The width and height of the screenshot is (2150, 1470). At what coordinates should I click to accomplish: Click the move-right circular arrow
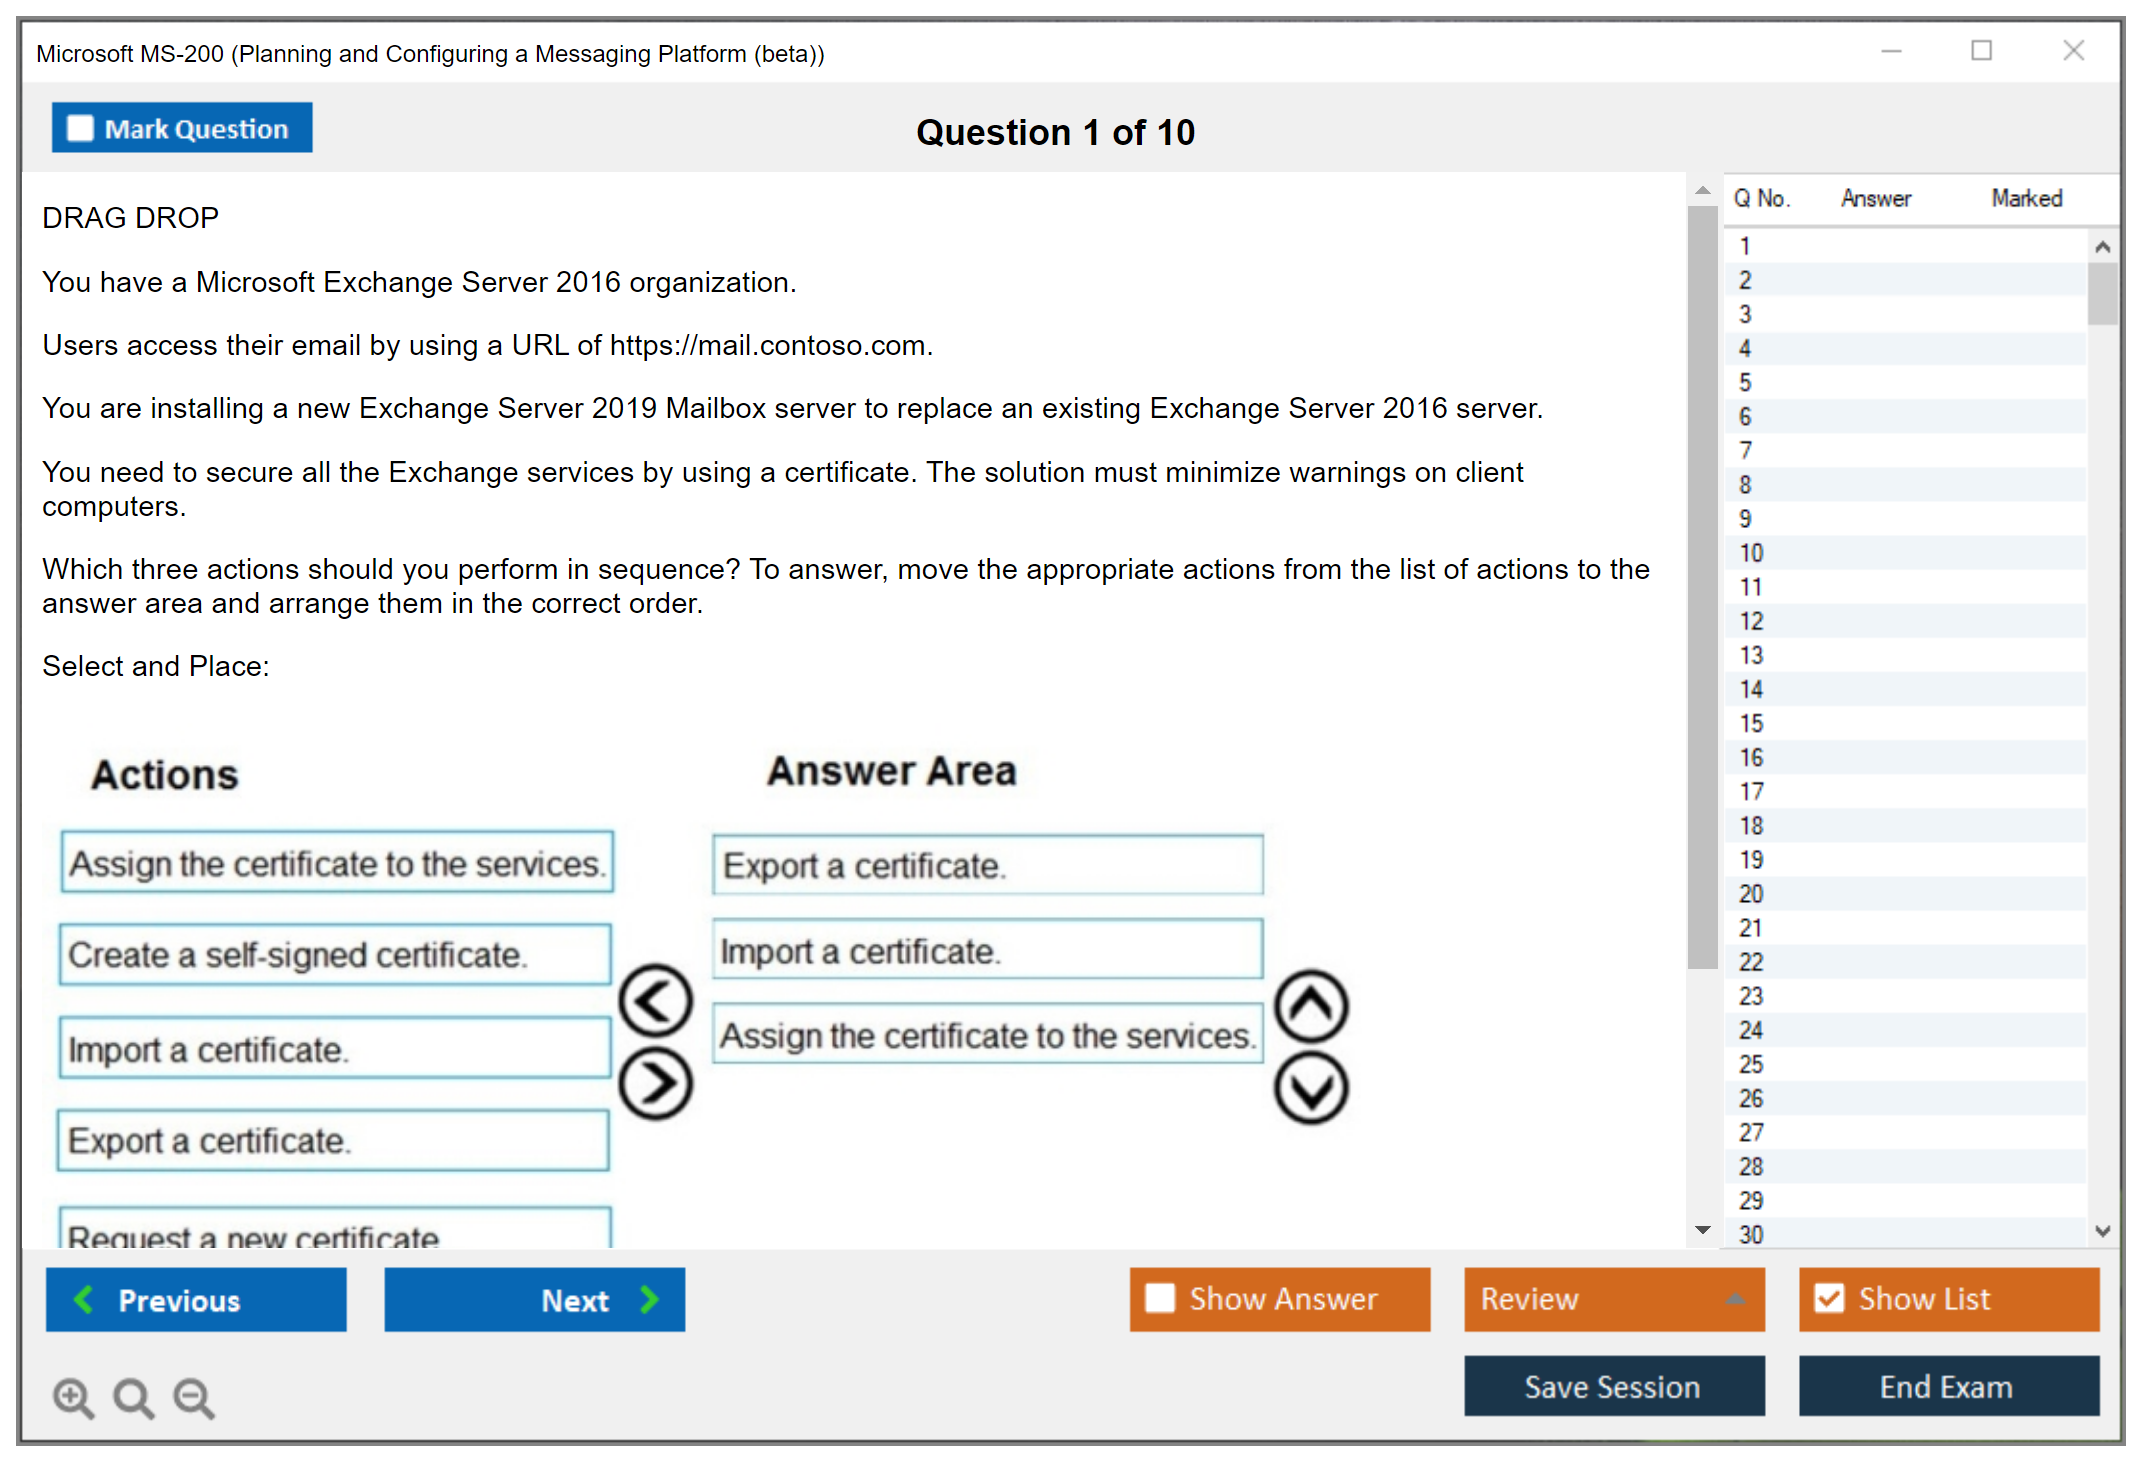tap(656, 1083)
